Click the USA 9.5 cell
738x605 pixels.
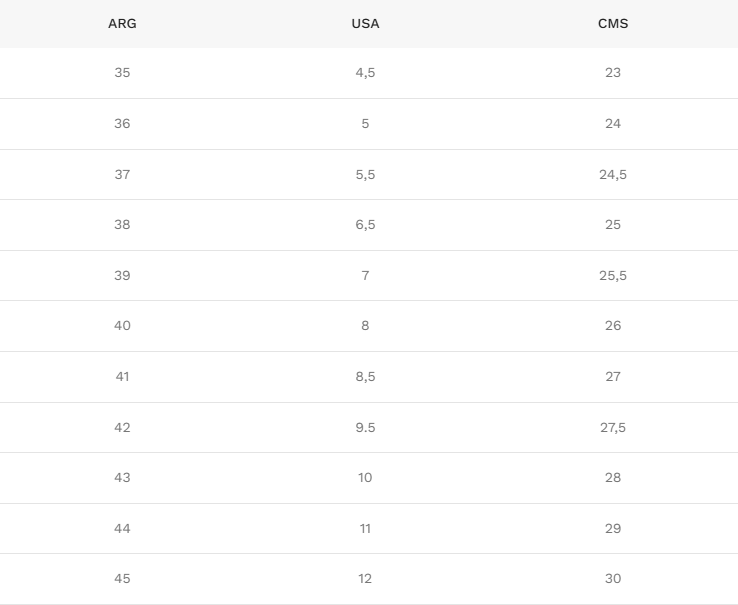pyautogui.click(x=365, y=428)
